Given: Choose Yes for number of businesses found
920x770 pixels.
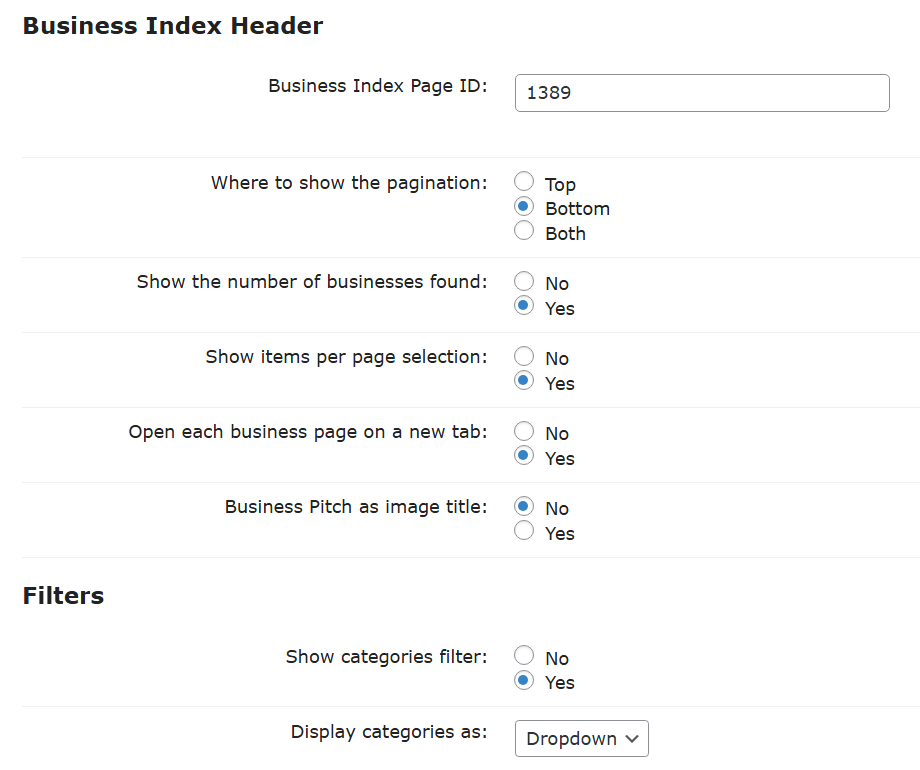Looking at the screenshot, I should tap(524, 306).
